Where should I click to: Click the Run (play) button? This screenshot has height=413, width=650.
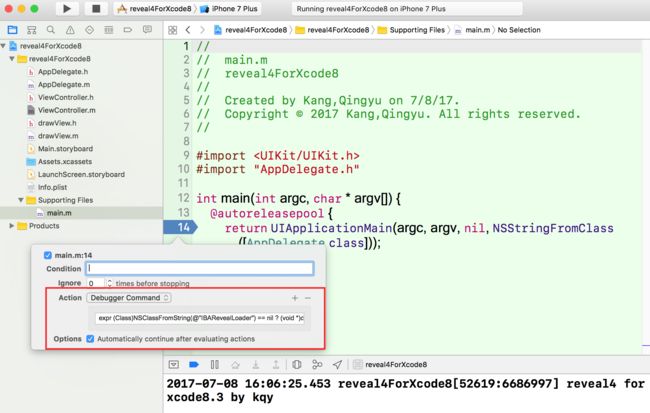click(x=67, y=8)
